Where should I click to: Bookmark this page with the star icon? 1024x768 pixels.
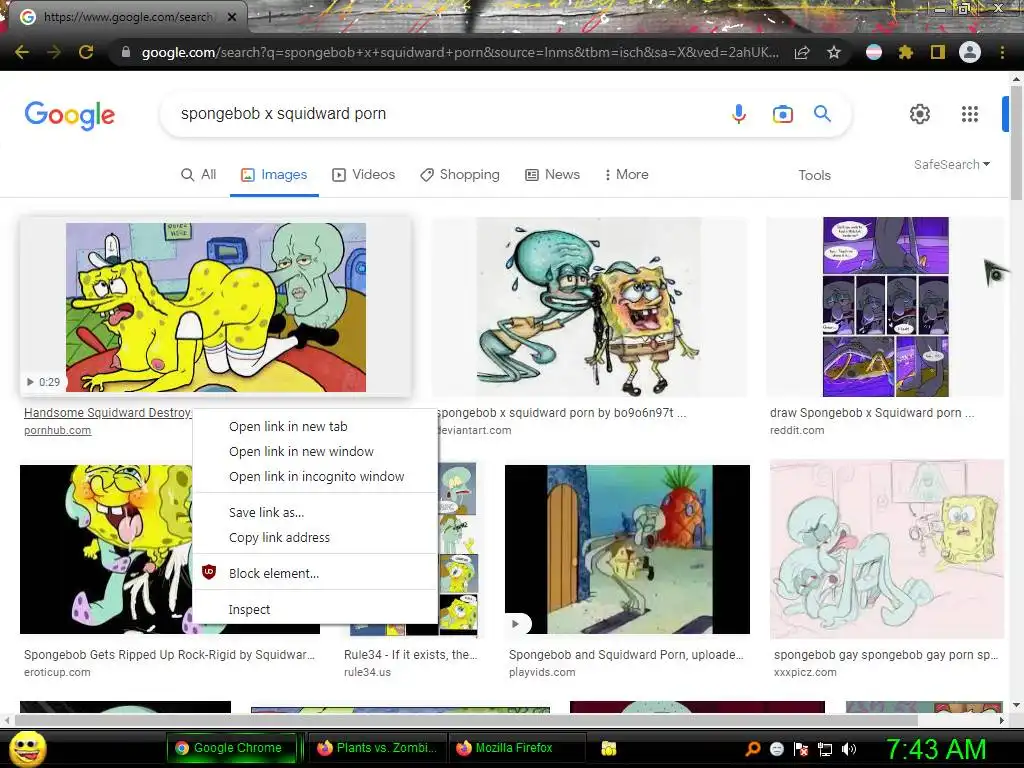(834, 52)
